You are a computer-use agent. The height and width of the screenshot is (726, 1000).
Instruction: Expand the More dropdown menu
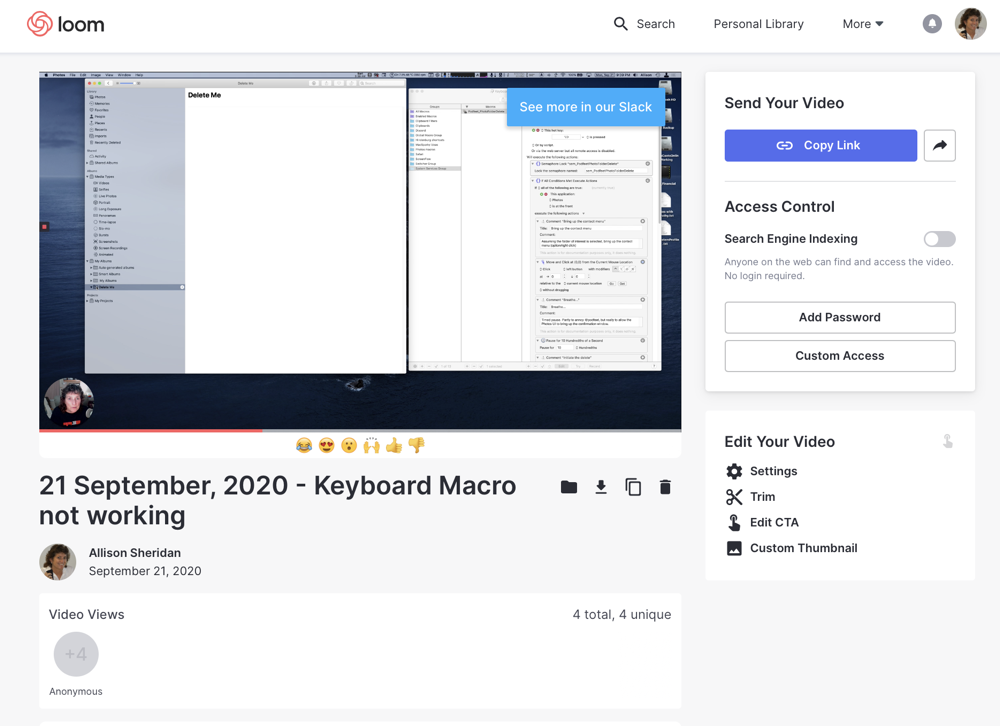(x=862, y=24)
